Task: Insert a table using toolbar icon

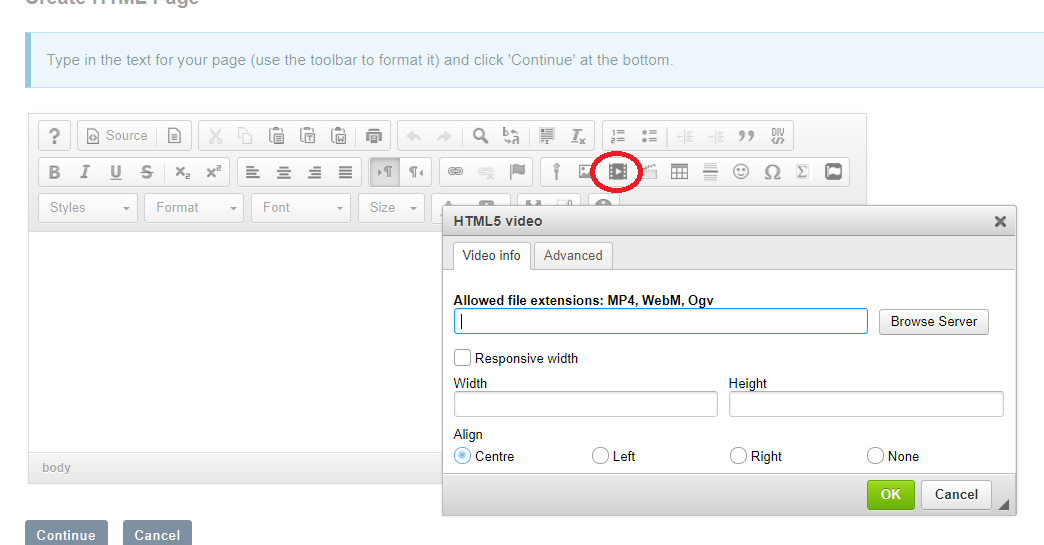Action: click(x=679, y=172)
